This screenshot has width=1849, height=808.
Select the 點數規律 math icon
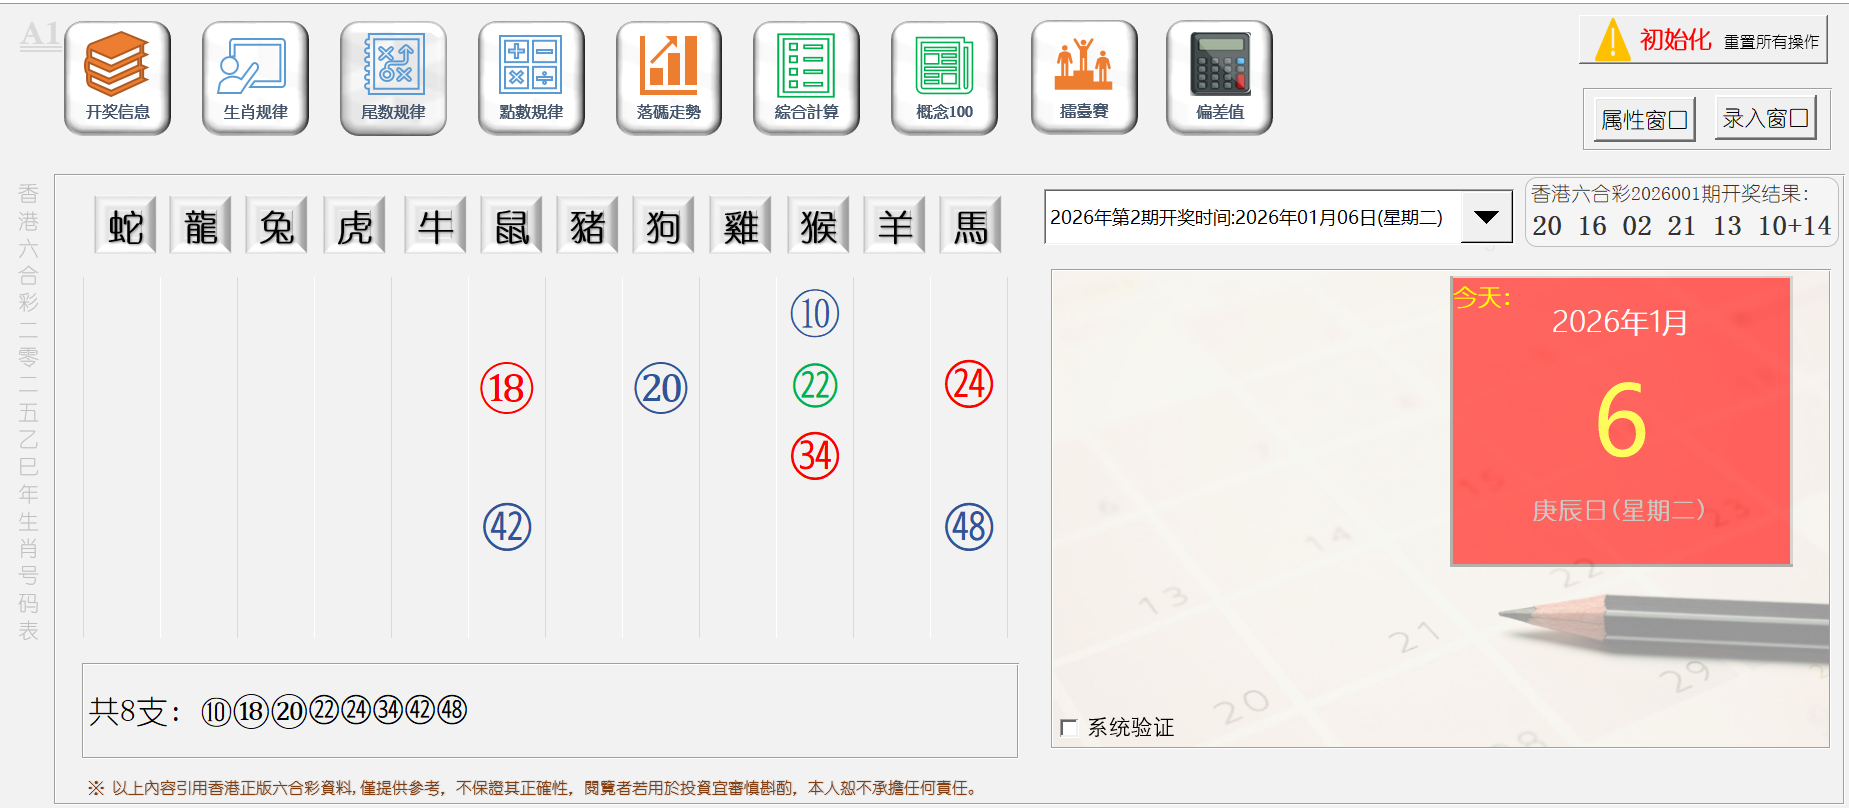(531, 77)
